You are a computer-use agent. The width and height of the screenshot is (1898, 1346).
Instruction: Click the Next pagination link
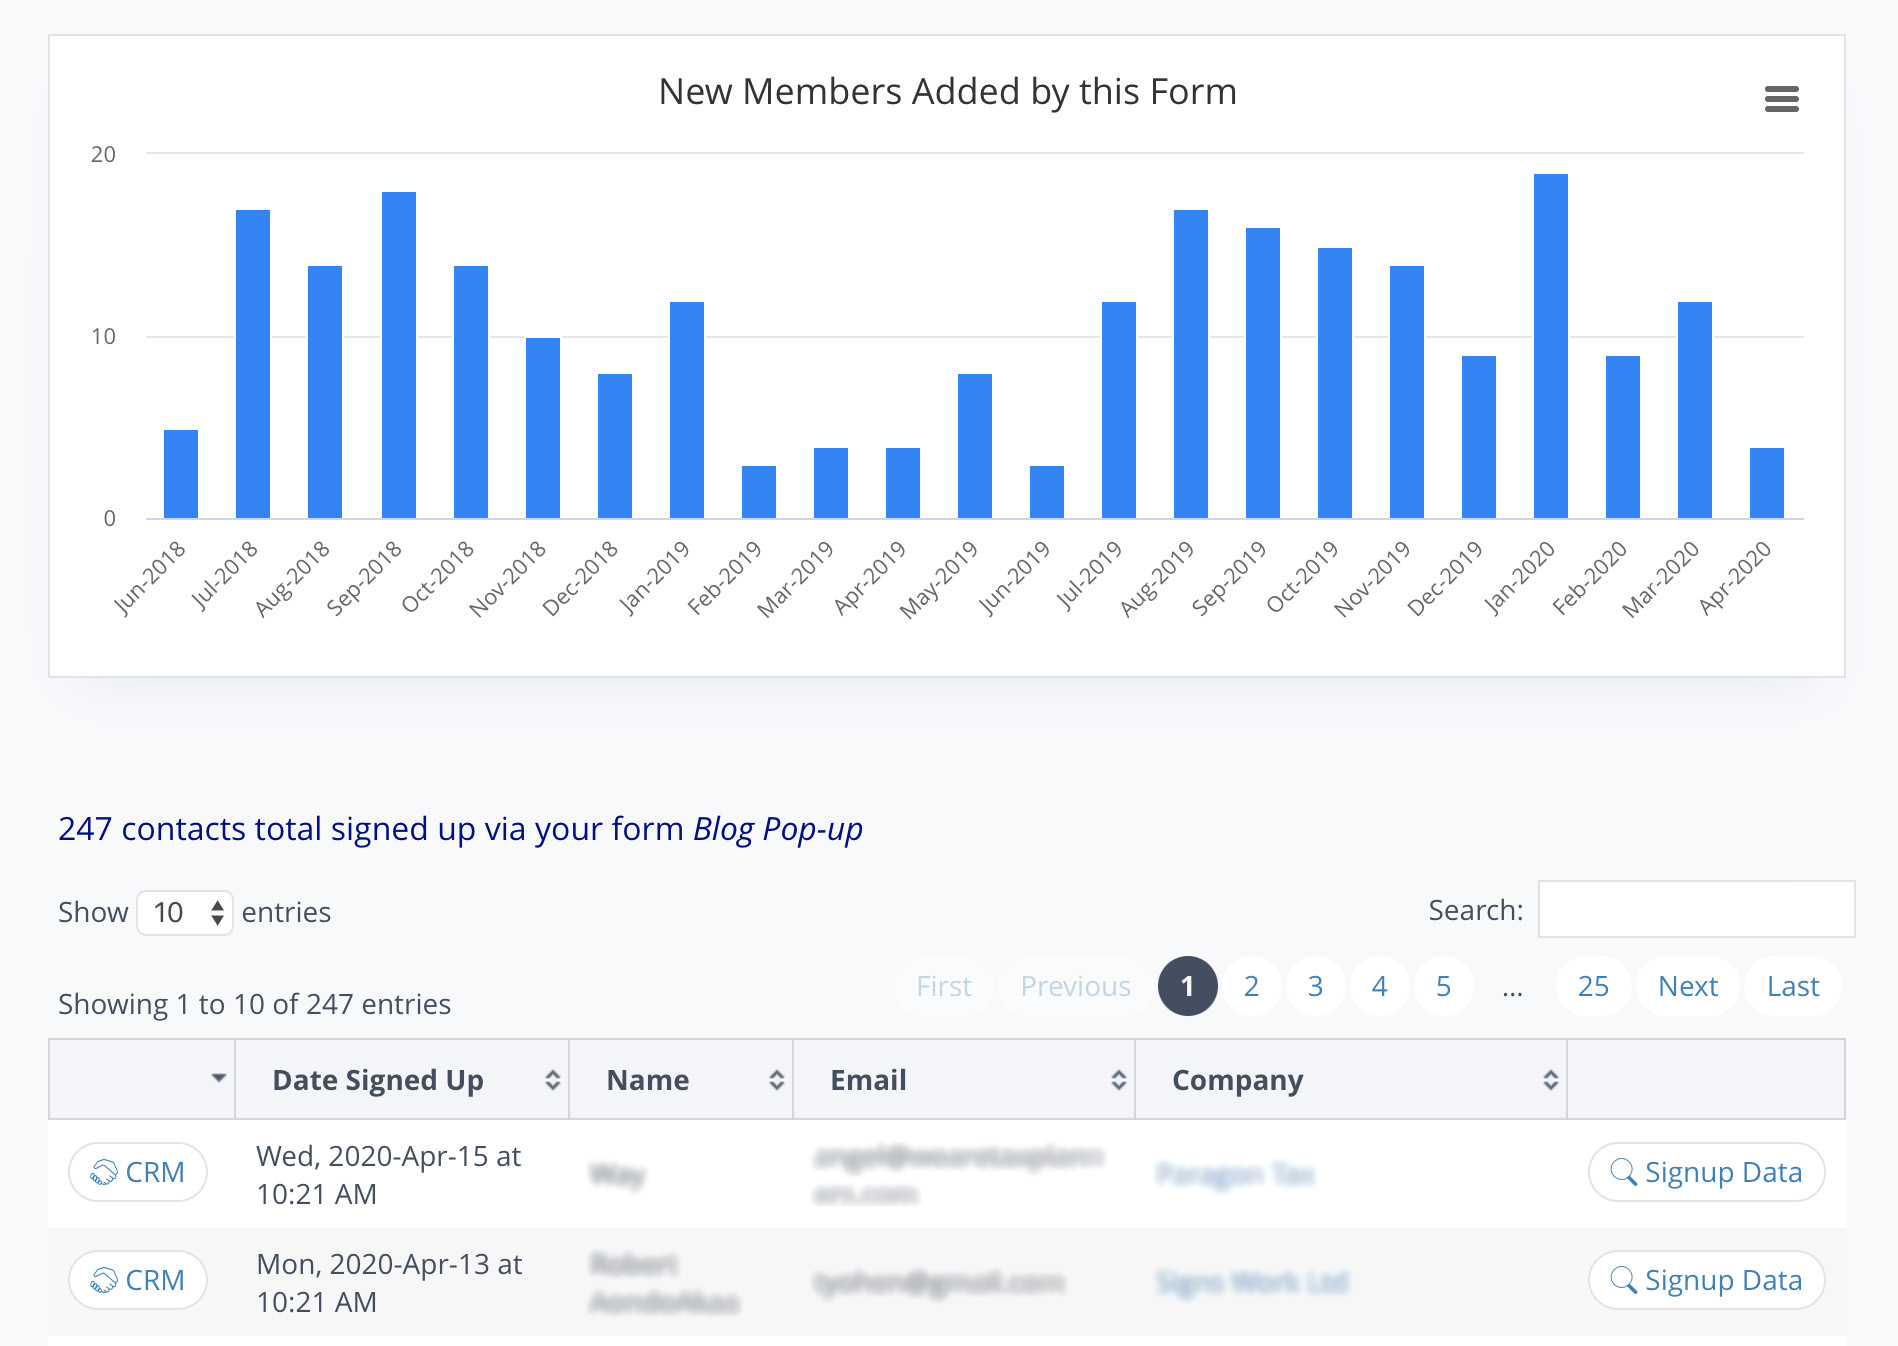point(1688,986)
